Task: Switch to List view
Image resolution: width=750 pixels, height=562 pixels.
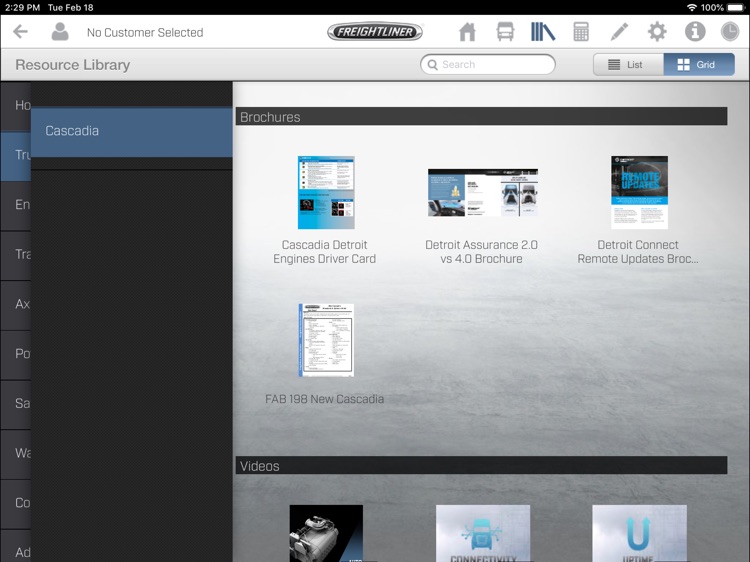Action: click(x=628, y=65)
